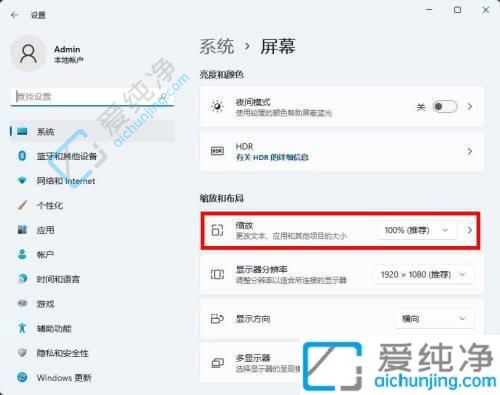This screenshot has height=395, width=500.
Task: Click the 系统 monitor icon in sidebar
Action: [22, 131]
